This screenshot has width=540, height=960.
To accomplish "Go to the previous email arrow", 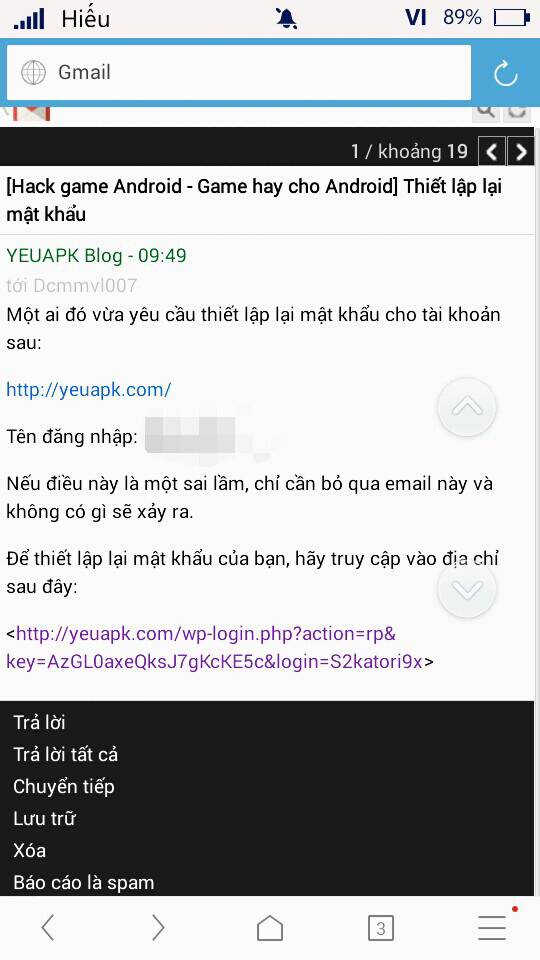I will (491, 152).
